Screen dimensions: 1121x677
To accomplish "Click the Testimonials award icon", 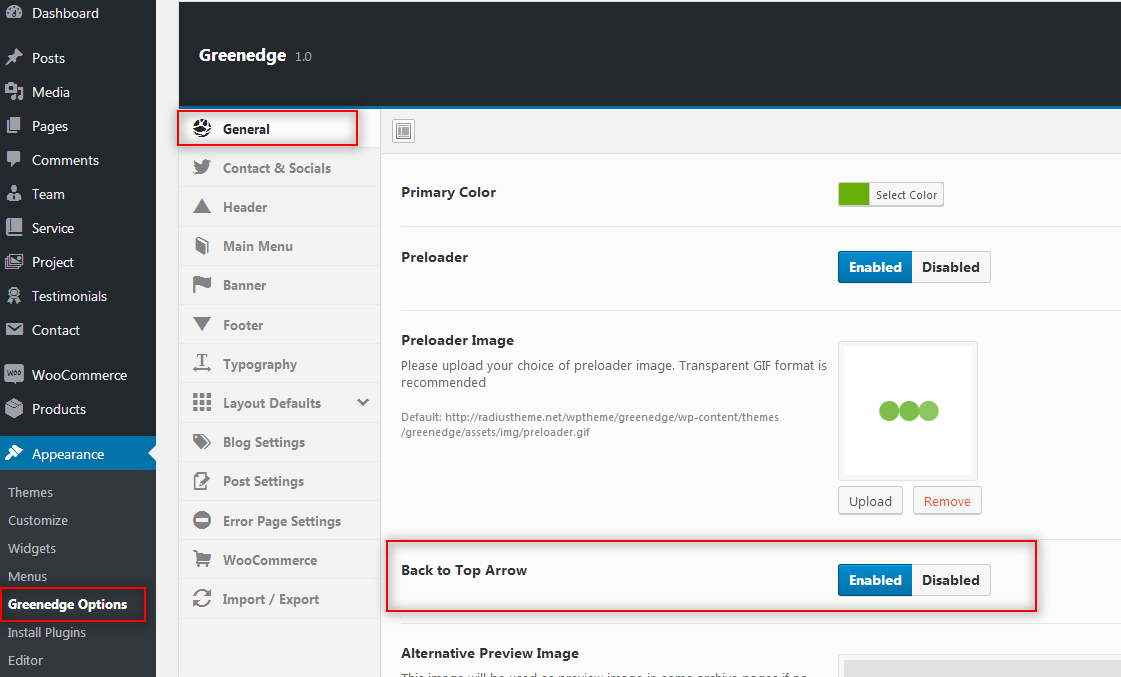I will (x=14, y=295).
